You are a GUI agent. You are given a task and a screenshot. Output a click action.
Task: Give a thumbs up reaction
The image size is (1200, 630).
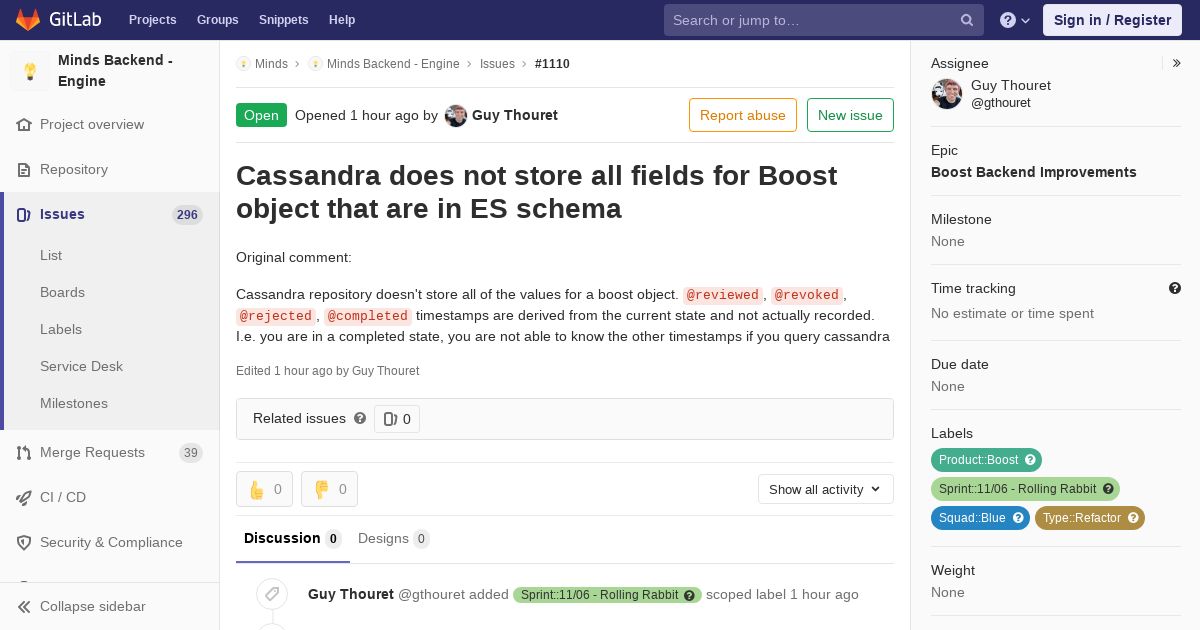264,489
